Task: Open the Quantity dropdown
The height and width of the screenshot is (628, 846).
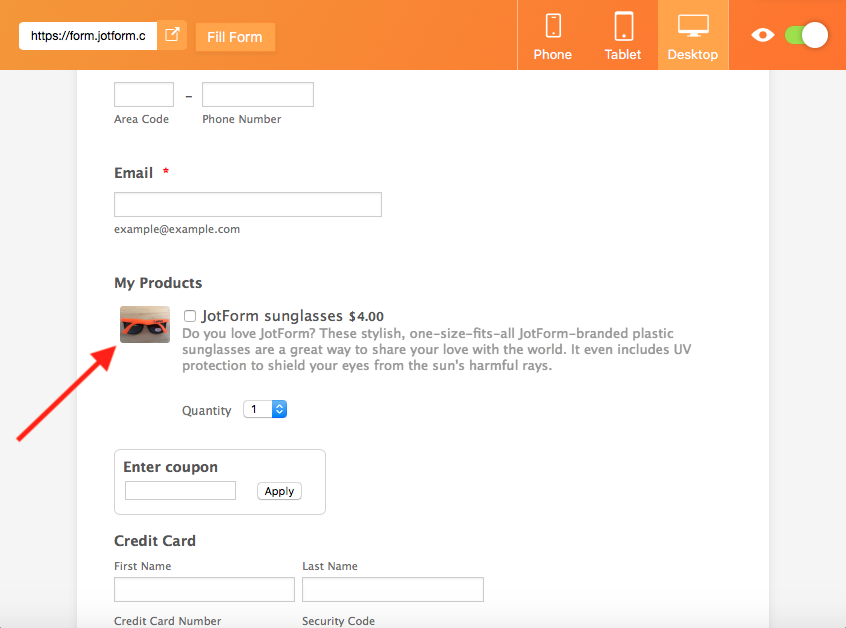Action: 265,409
